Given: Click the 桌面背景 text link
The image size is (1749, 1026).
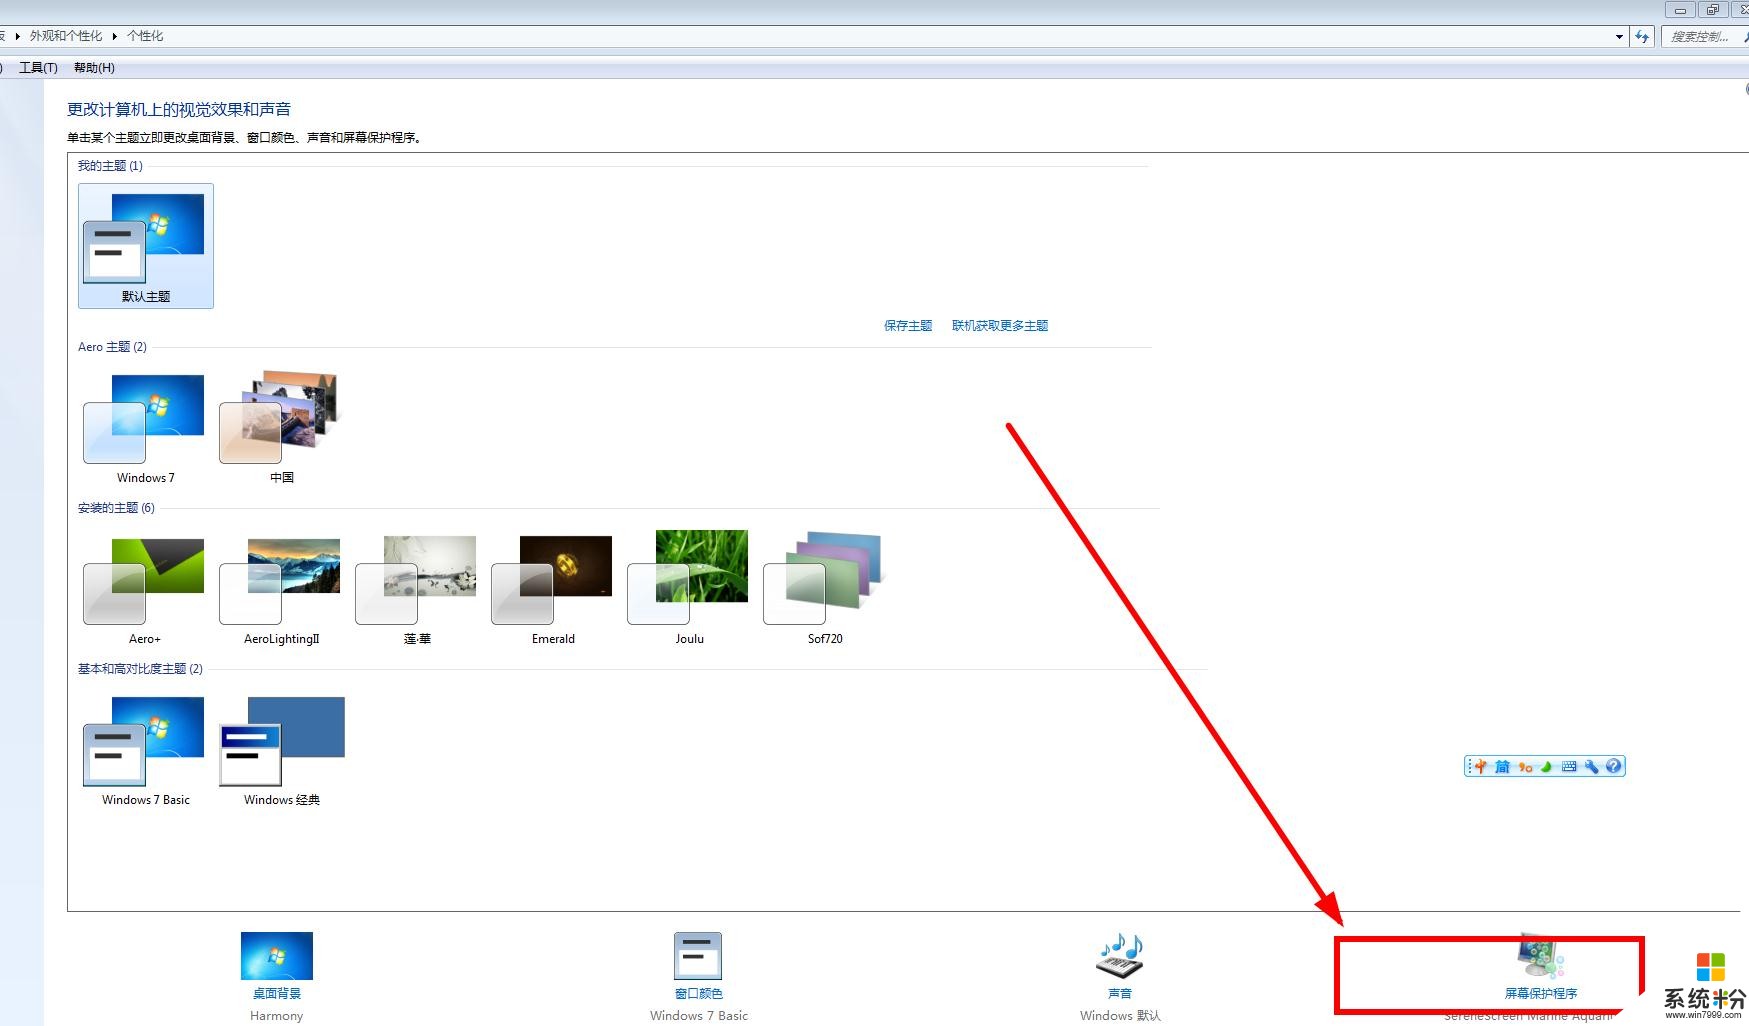Looking at the screenshot, I should [x=277, y=994].
